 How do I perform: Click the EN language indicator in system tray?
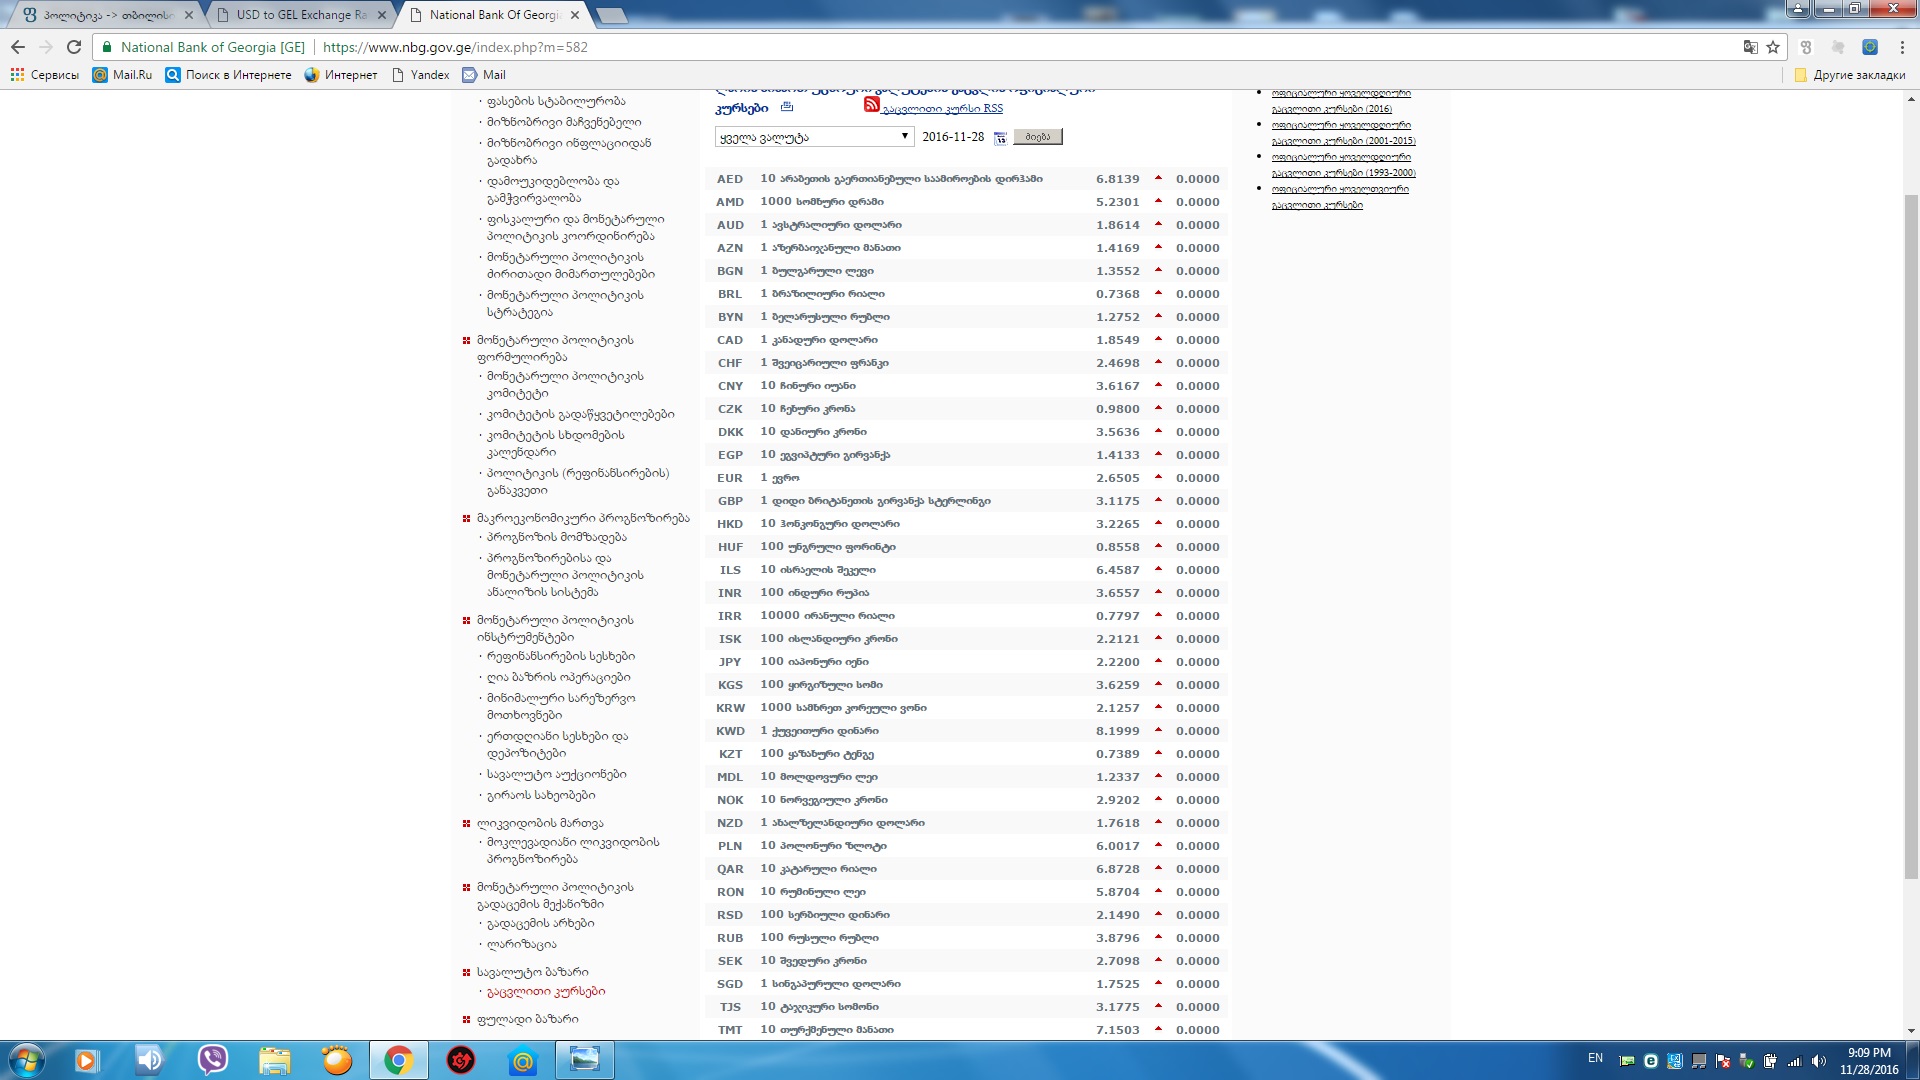[1595, 1058]
